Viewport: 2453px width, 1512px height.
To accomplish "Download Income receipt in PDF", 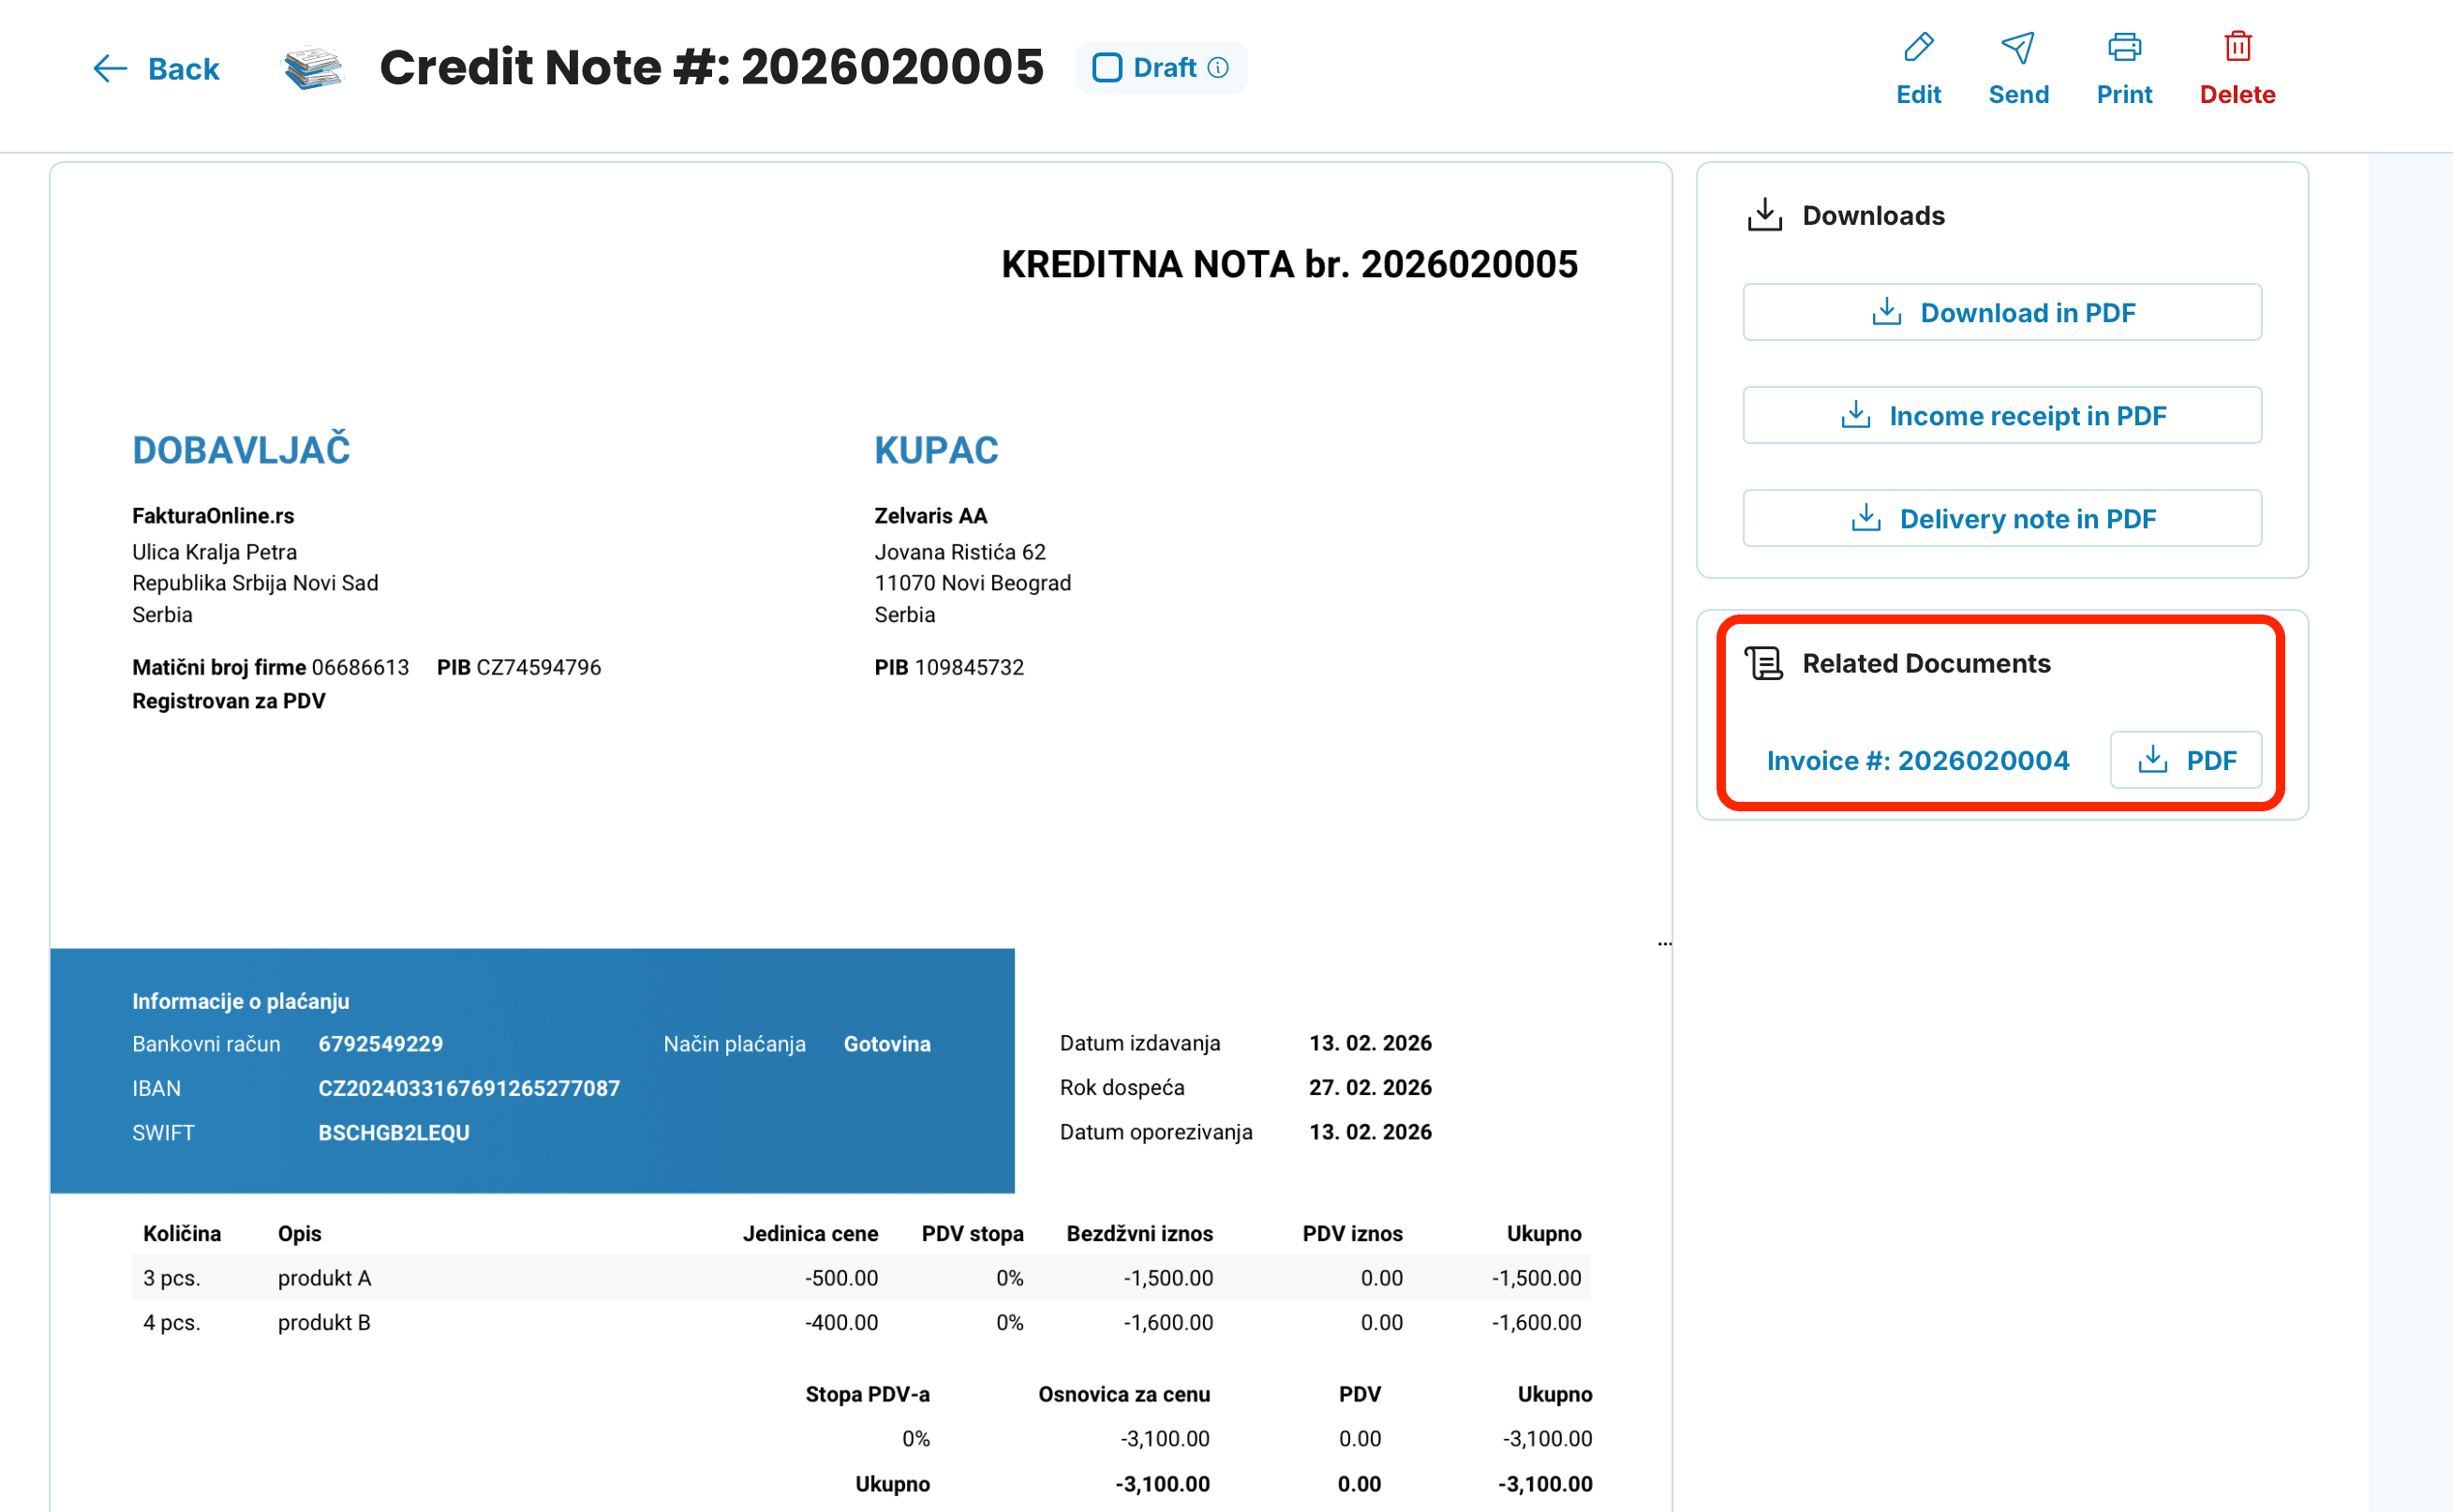I will point(2001,415).
